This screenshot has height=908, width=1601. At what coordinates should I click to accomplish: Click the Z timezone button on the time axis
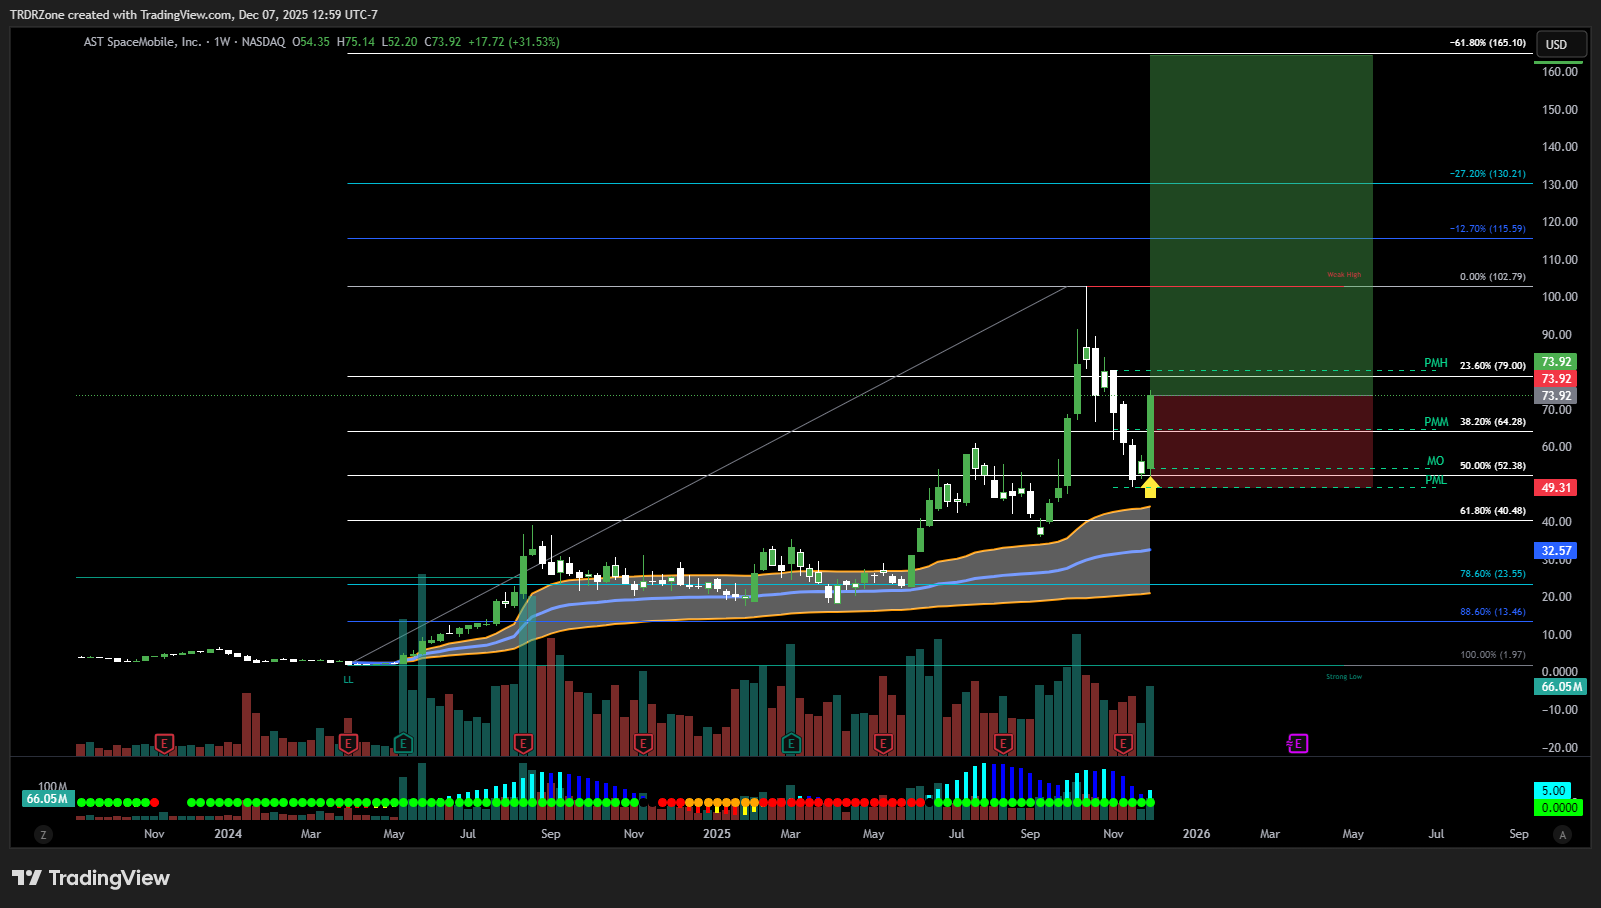[43, 834]
